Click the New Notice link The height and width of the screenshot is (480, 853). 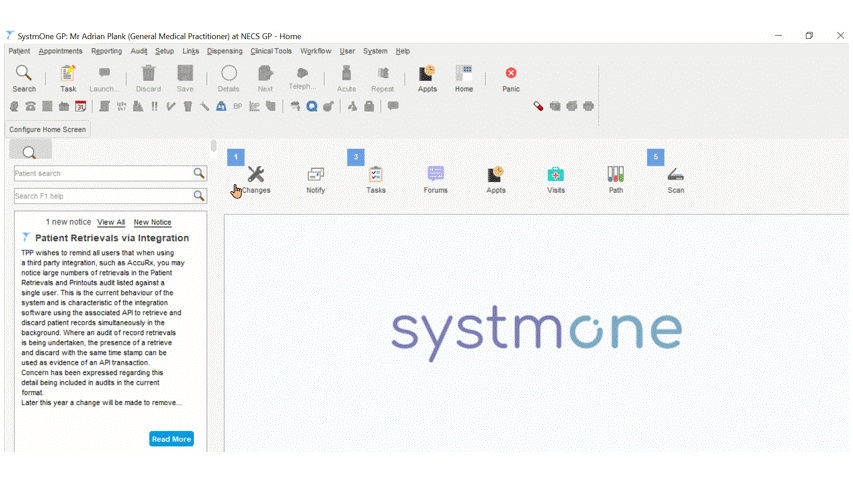[152, 222]
